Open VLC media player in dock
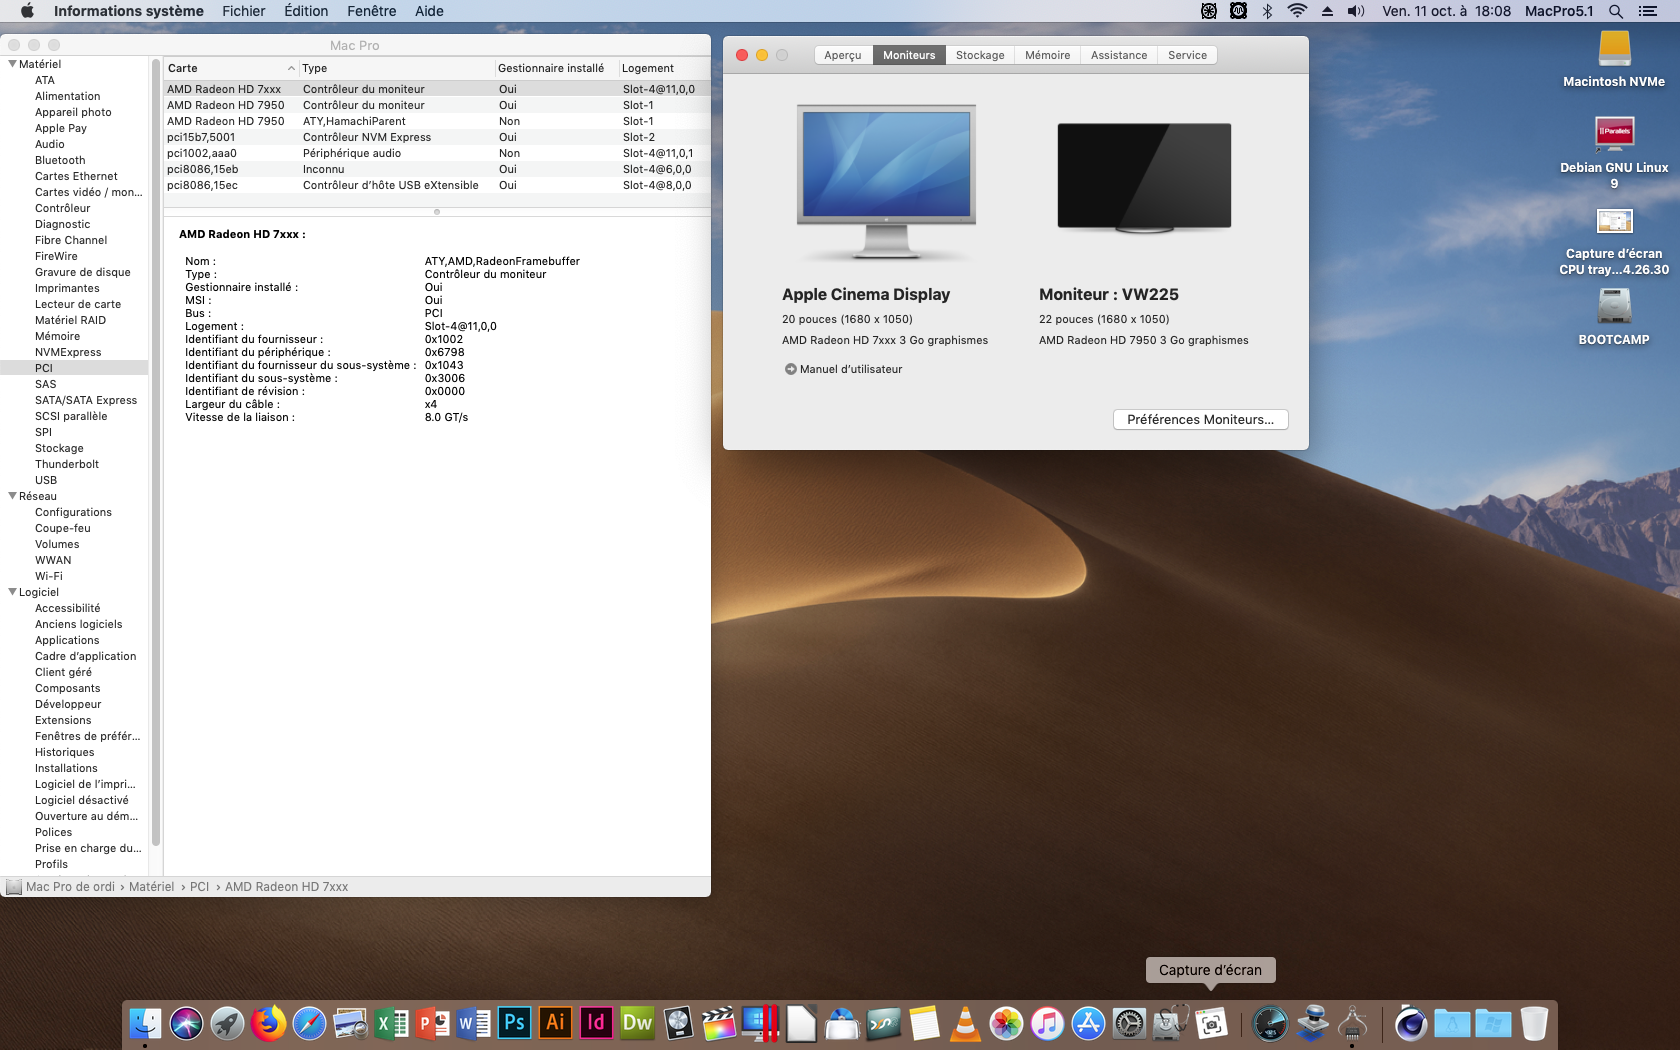Viewport: 1680px width, 1050px height. point(965,1023)
